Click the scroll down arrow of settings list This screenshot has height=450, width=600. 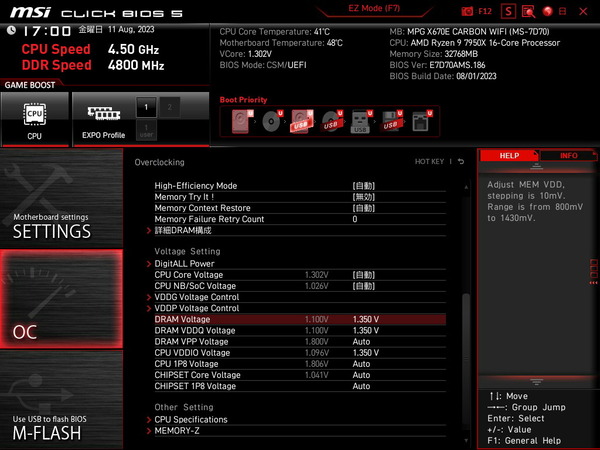(x=466, y=440)
